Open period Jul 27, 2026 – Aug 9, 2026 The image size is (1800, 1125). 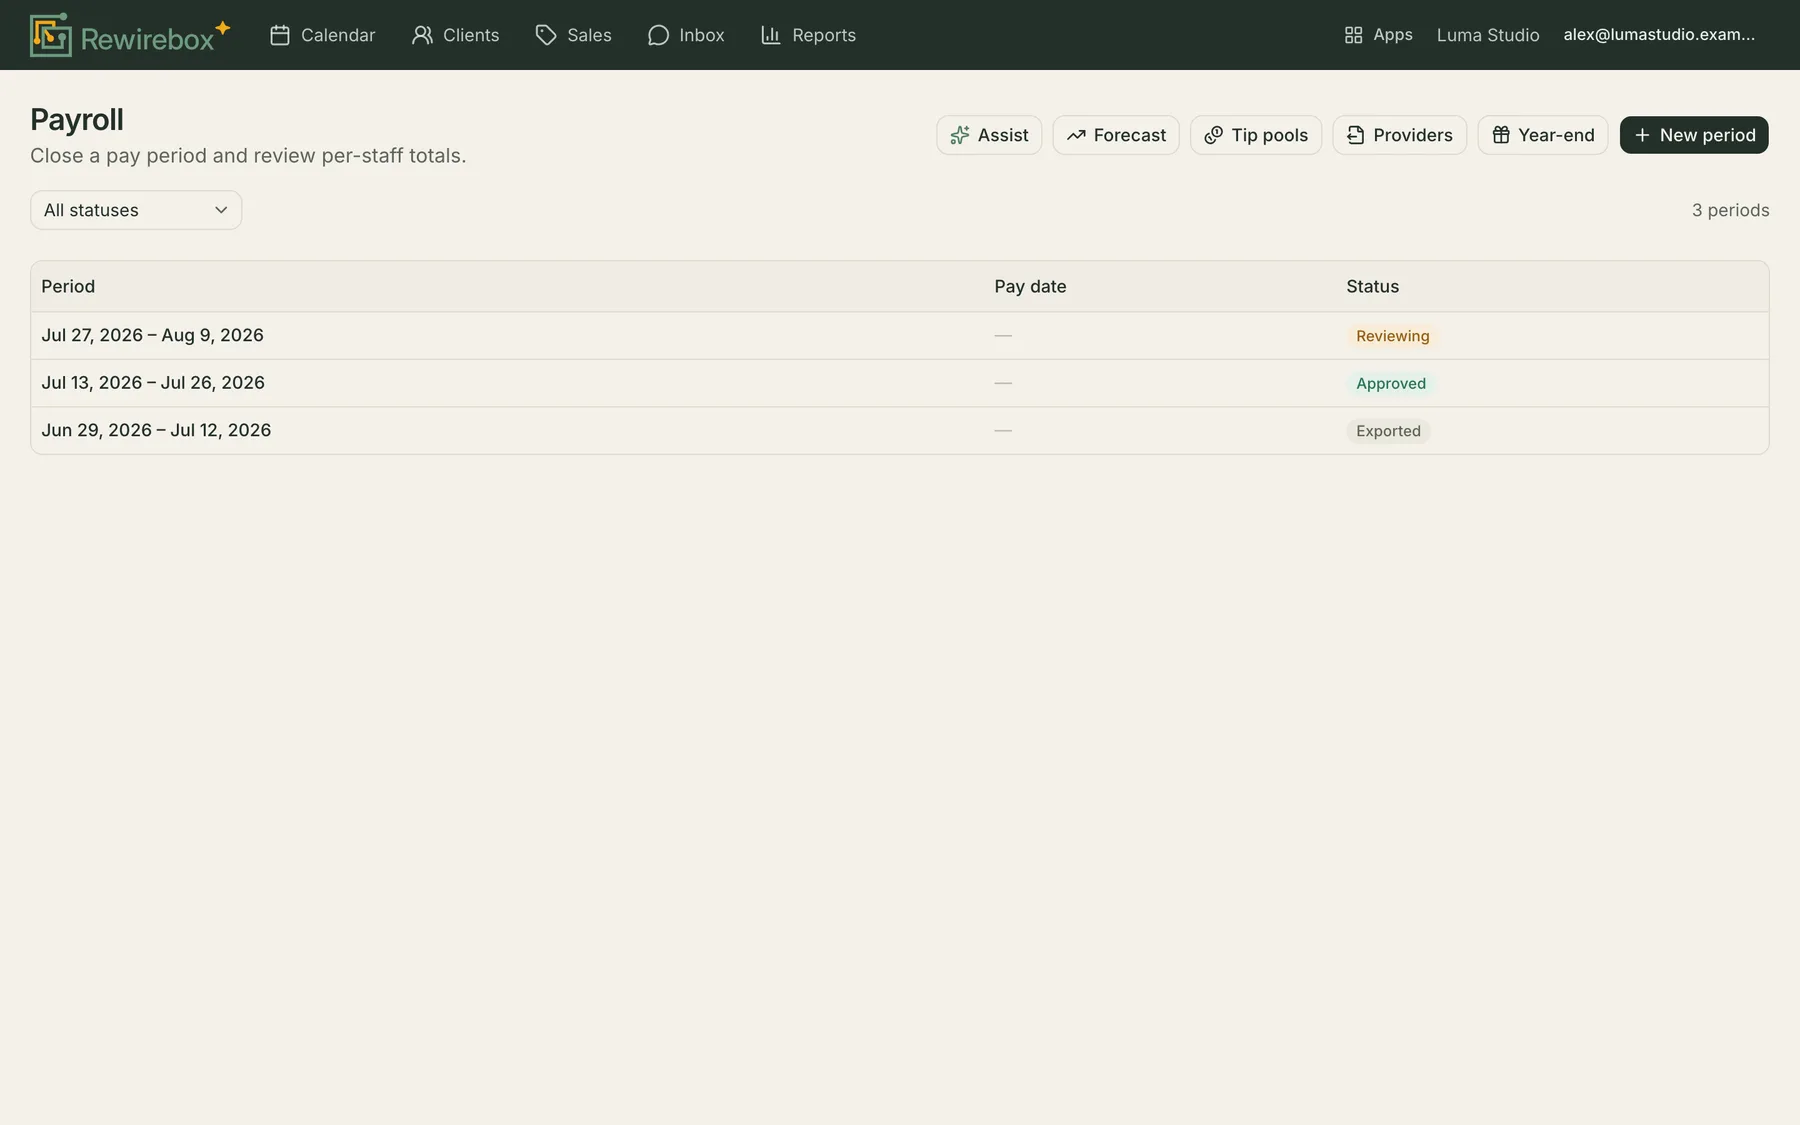(900, 336)
